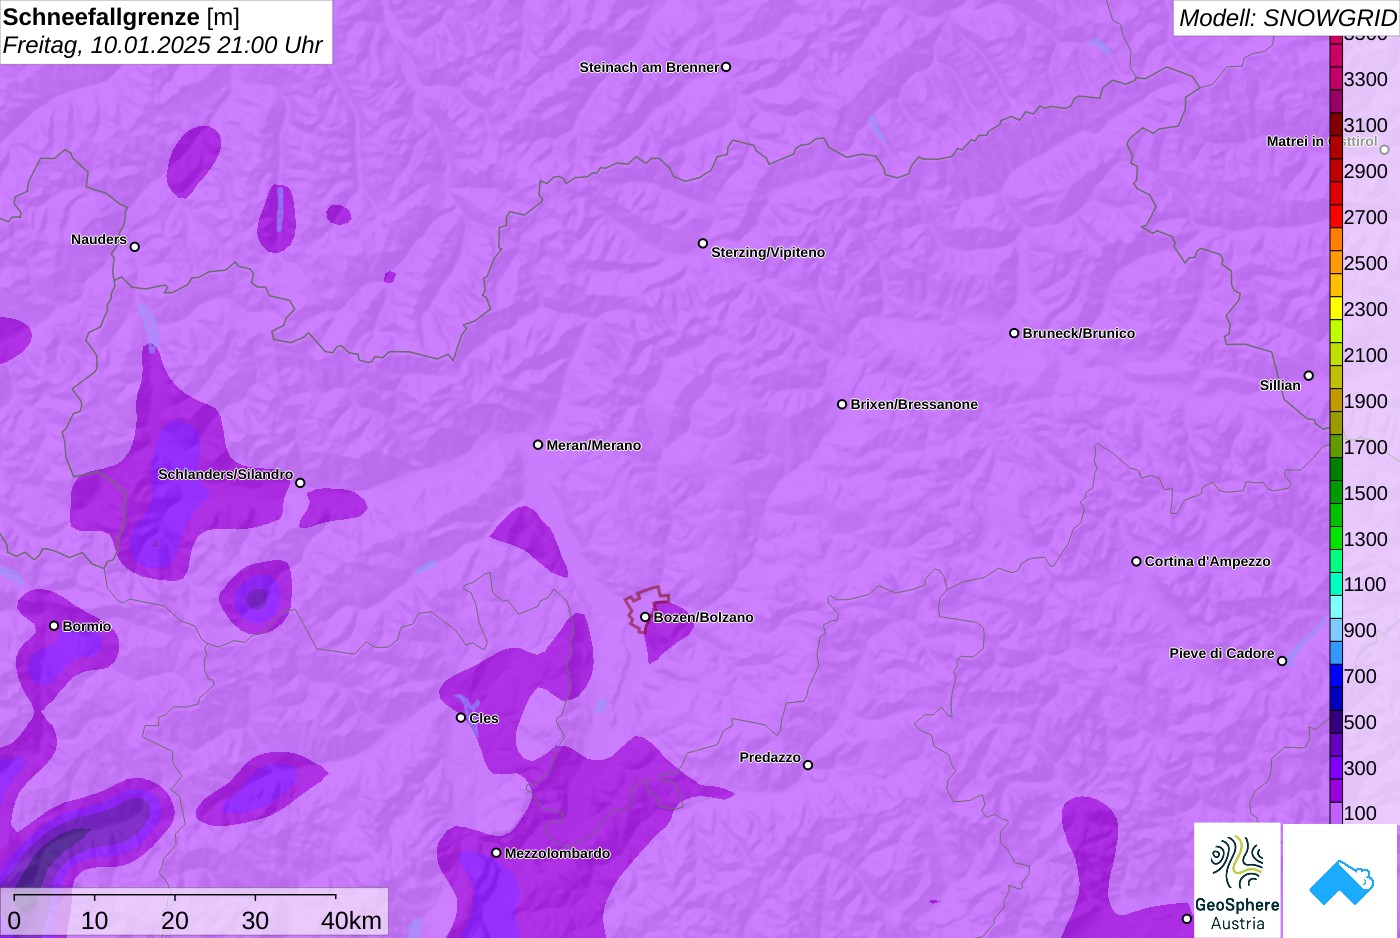The height and width of the screenshot is (938, 1400).
Task: Click the Sillian location marker
Action: (1309, 376)
